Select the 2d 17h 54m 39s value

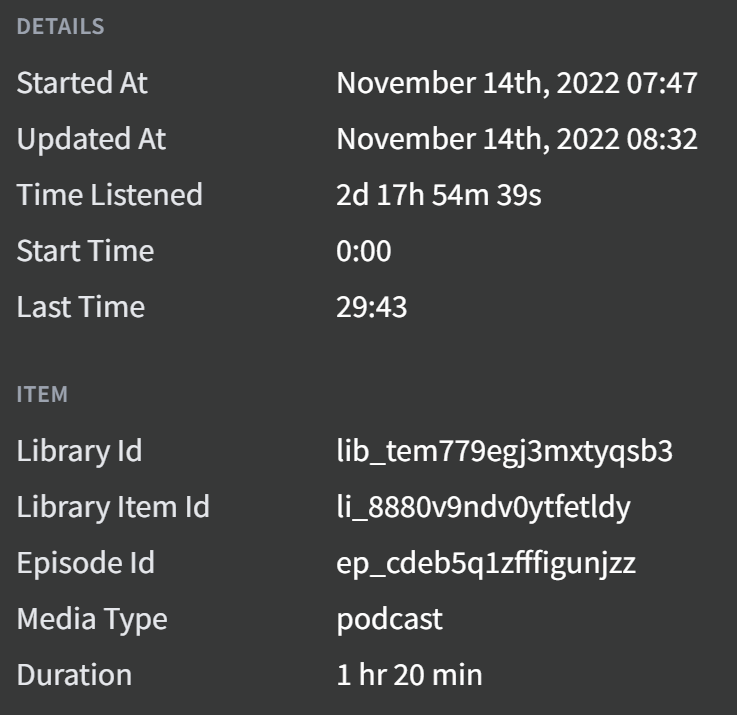(x=439, y=195)
